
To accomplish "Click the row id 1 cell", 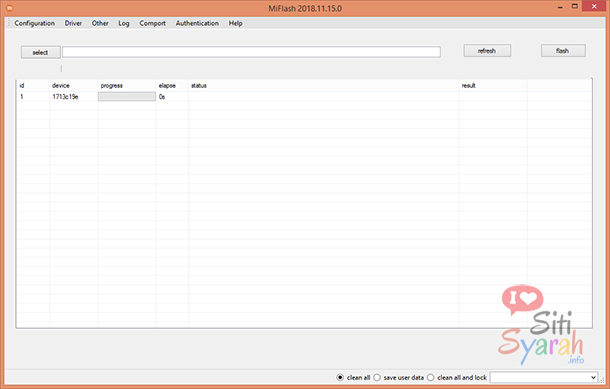I will 22,96.
